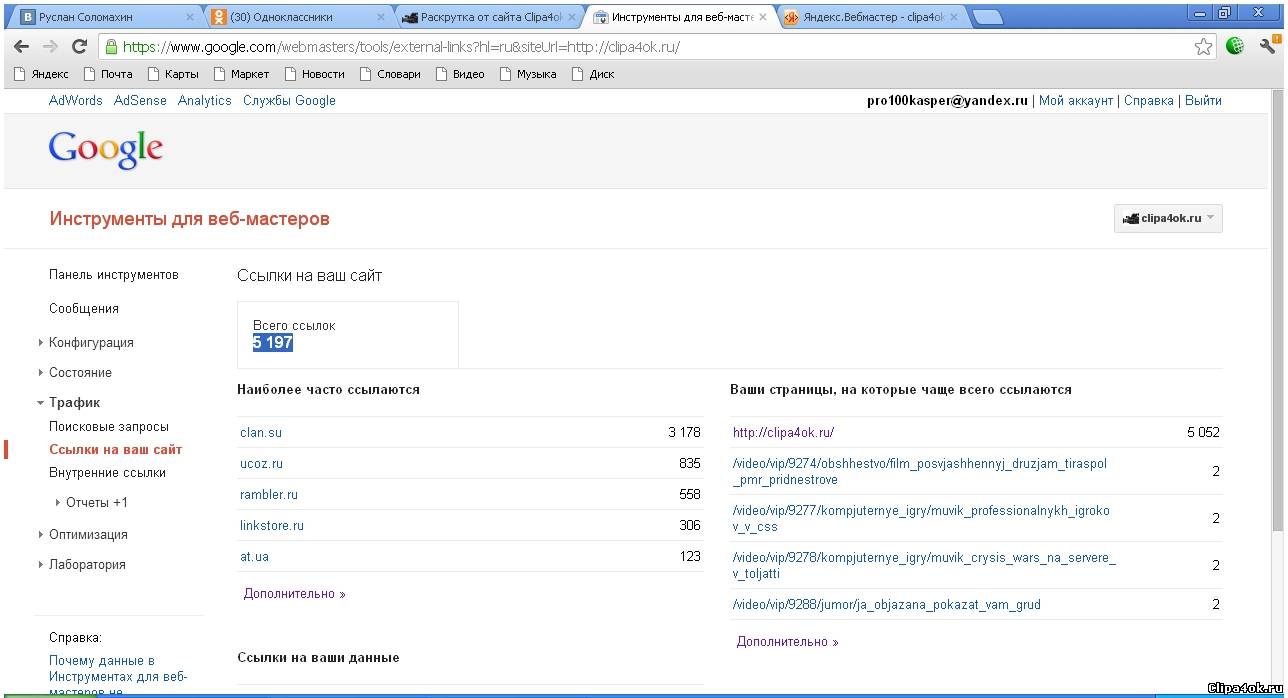Open the clipa4ok.ru site selector dropdown

[1168, 218]
